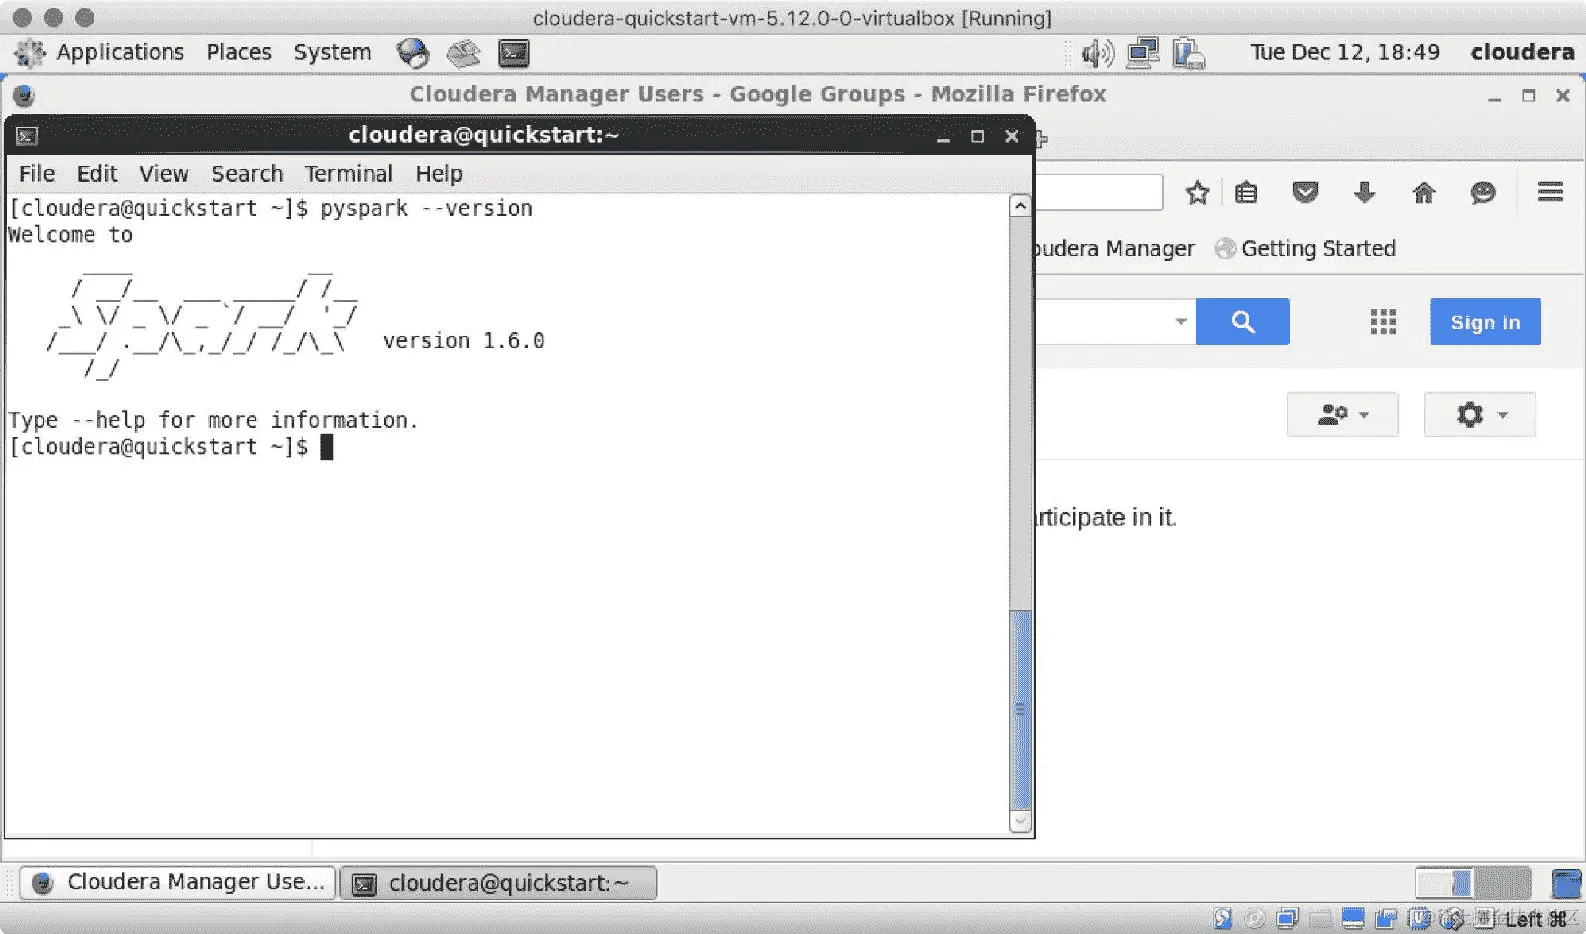Go to Firefox home page icon
Screen dimensions: 1586x934
1424,192
